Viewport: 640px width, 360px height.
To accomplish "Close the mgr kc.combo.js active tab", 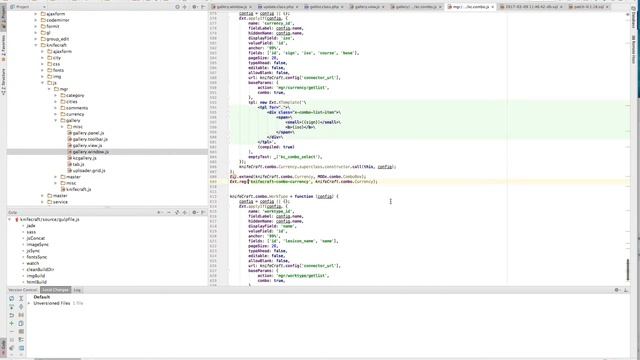I will (493, 7).
